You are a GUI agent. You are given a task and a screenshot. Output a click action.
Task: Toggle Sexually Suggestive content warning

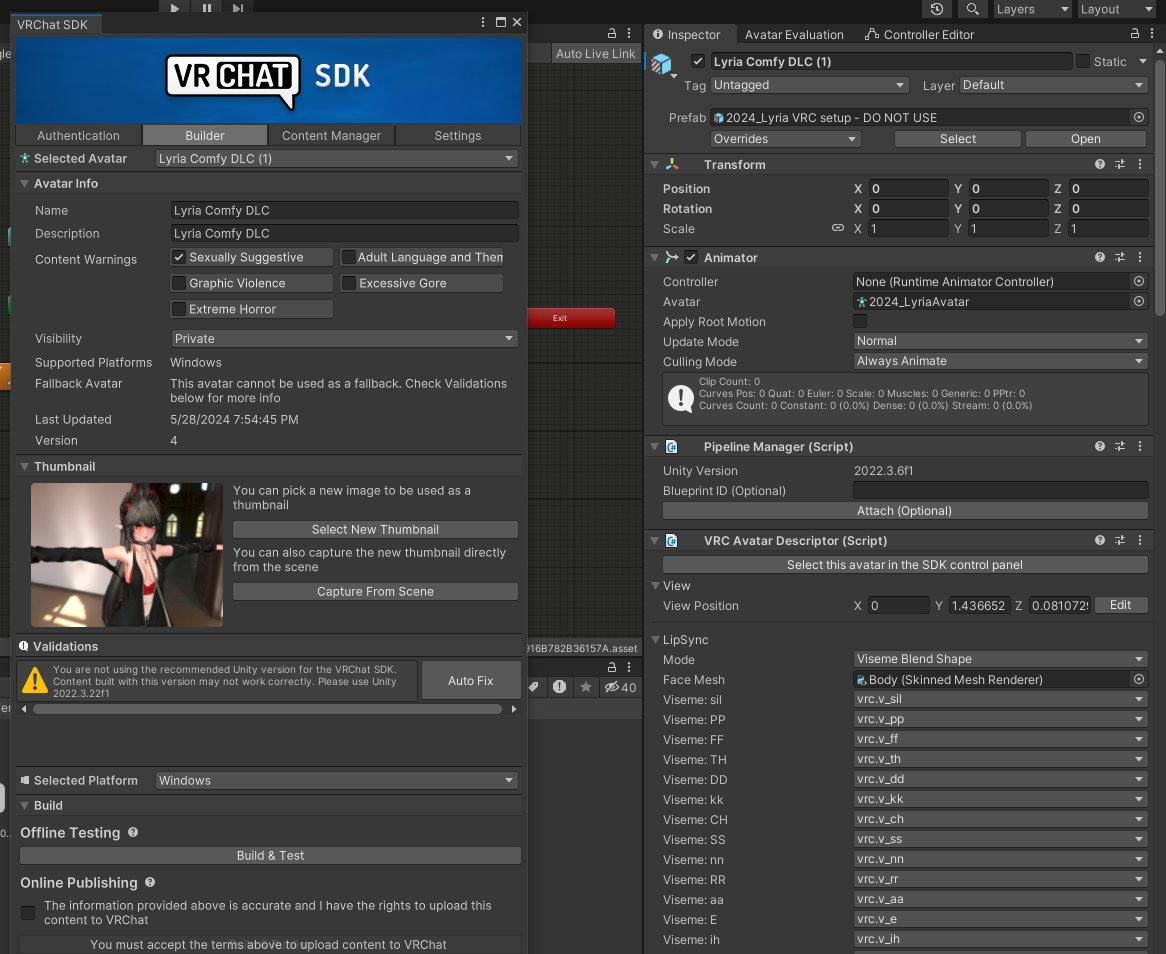tap(178, 257)
